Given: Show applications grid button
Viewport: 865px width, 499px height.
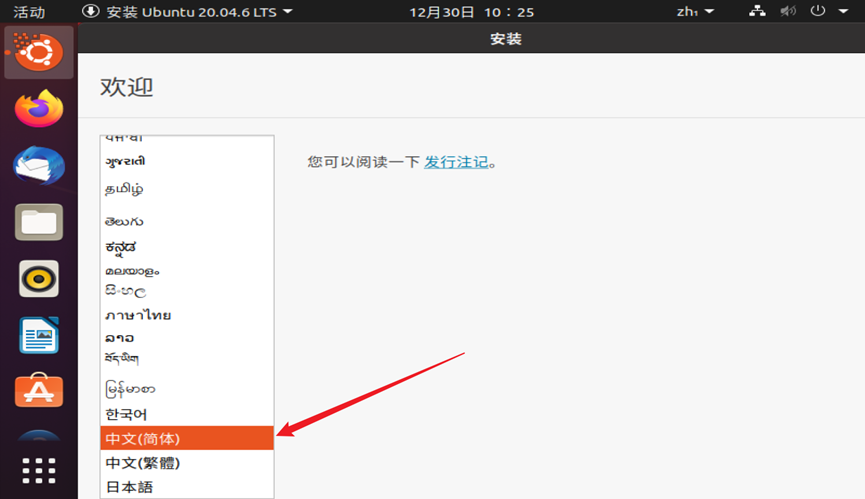Looking at the screenshot, I should click(x=39, y=471).
